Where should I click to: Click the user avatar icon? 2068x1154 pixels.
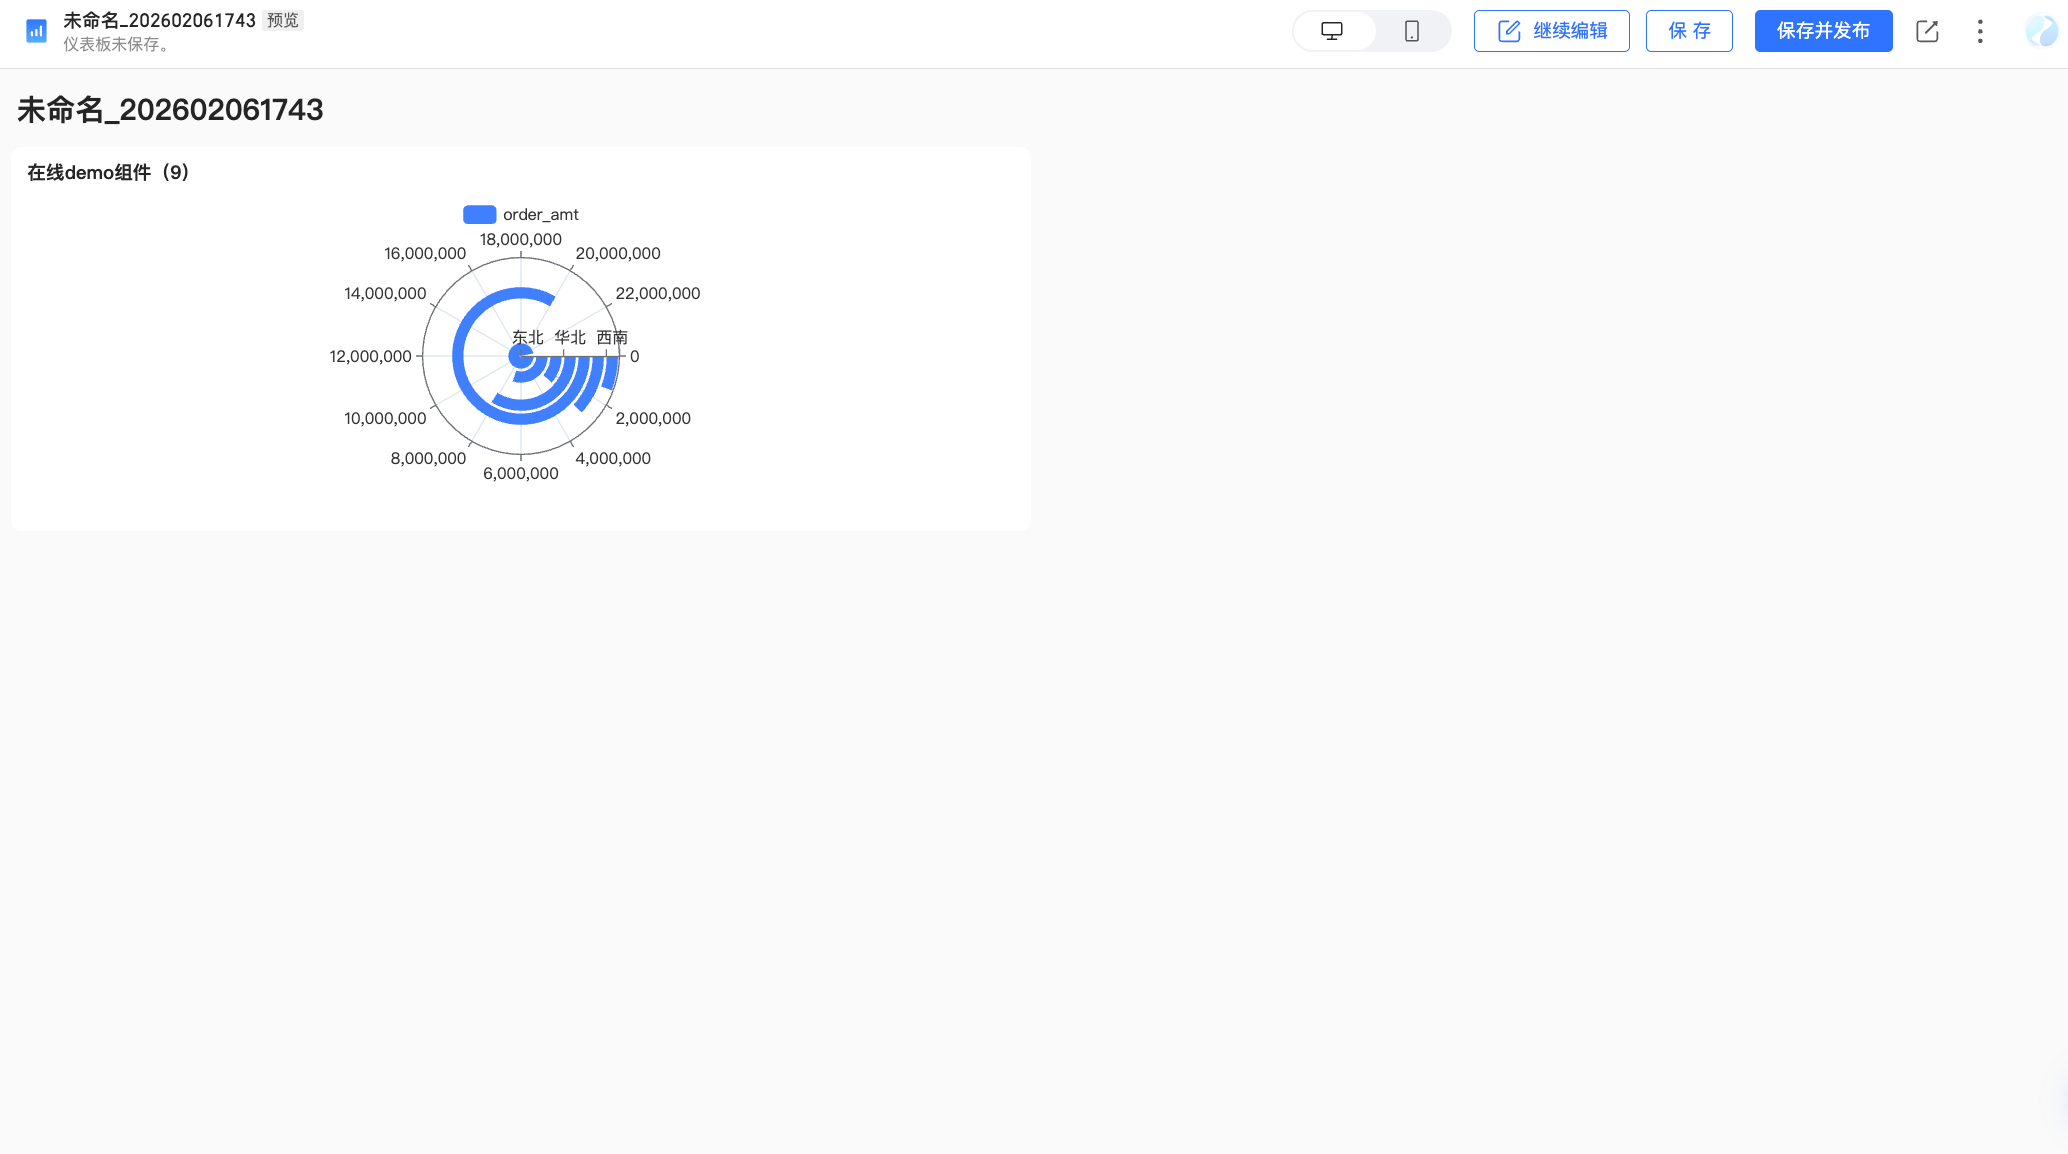[x=2041, y=31]
